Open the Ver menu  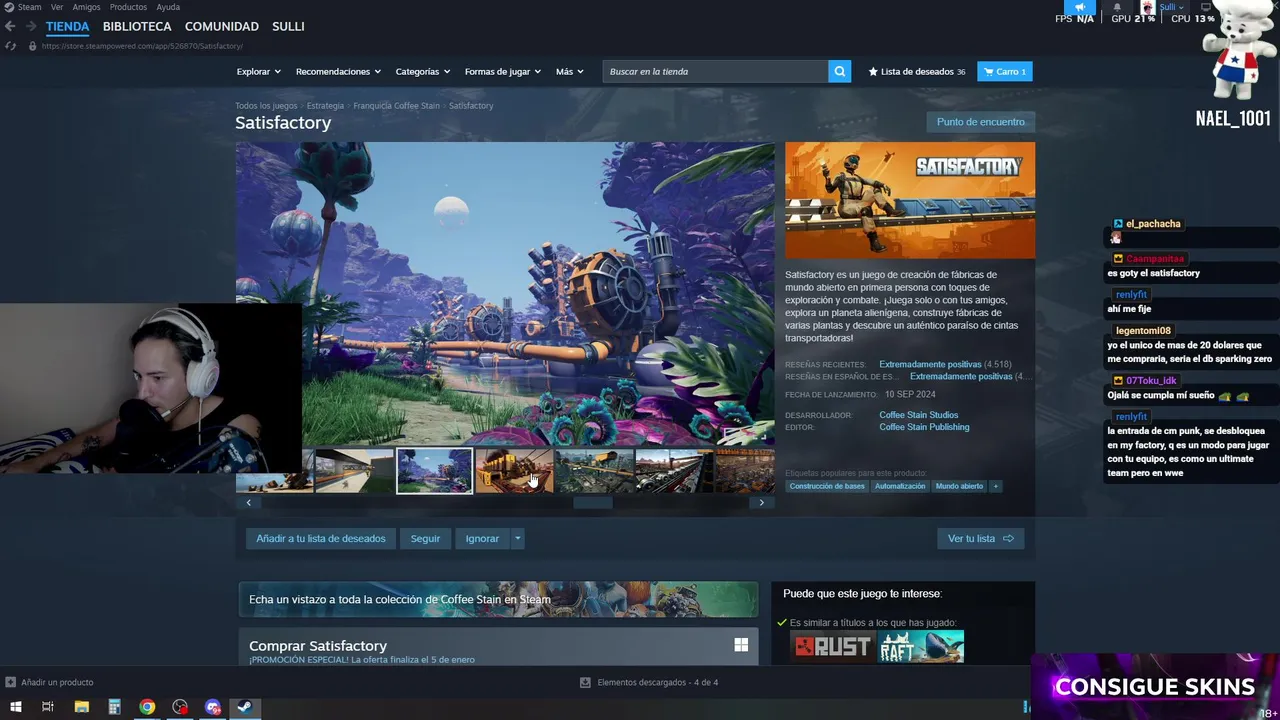coord(57,7)
